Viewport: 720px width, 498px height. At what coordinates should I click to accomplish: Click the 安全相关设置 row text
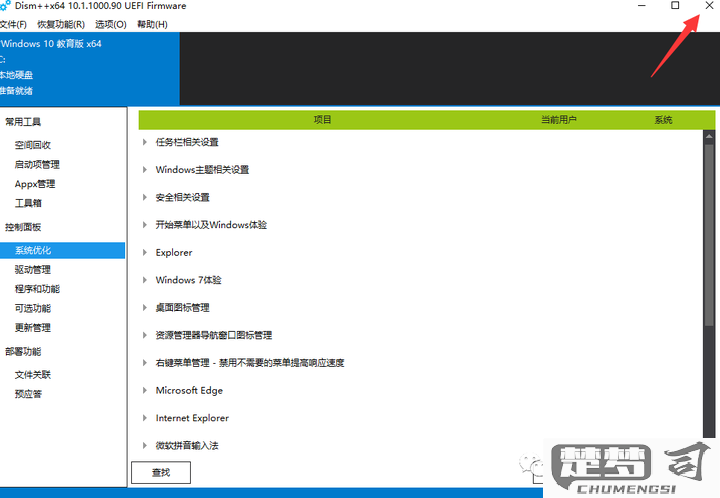click(182, 197)
